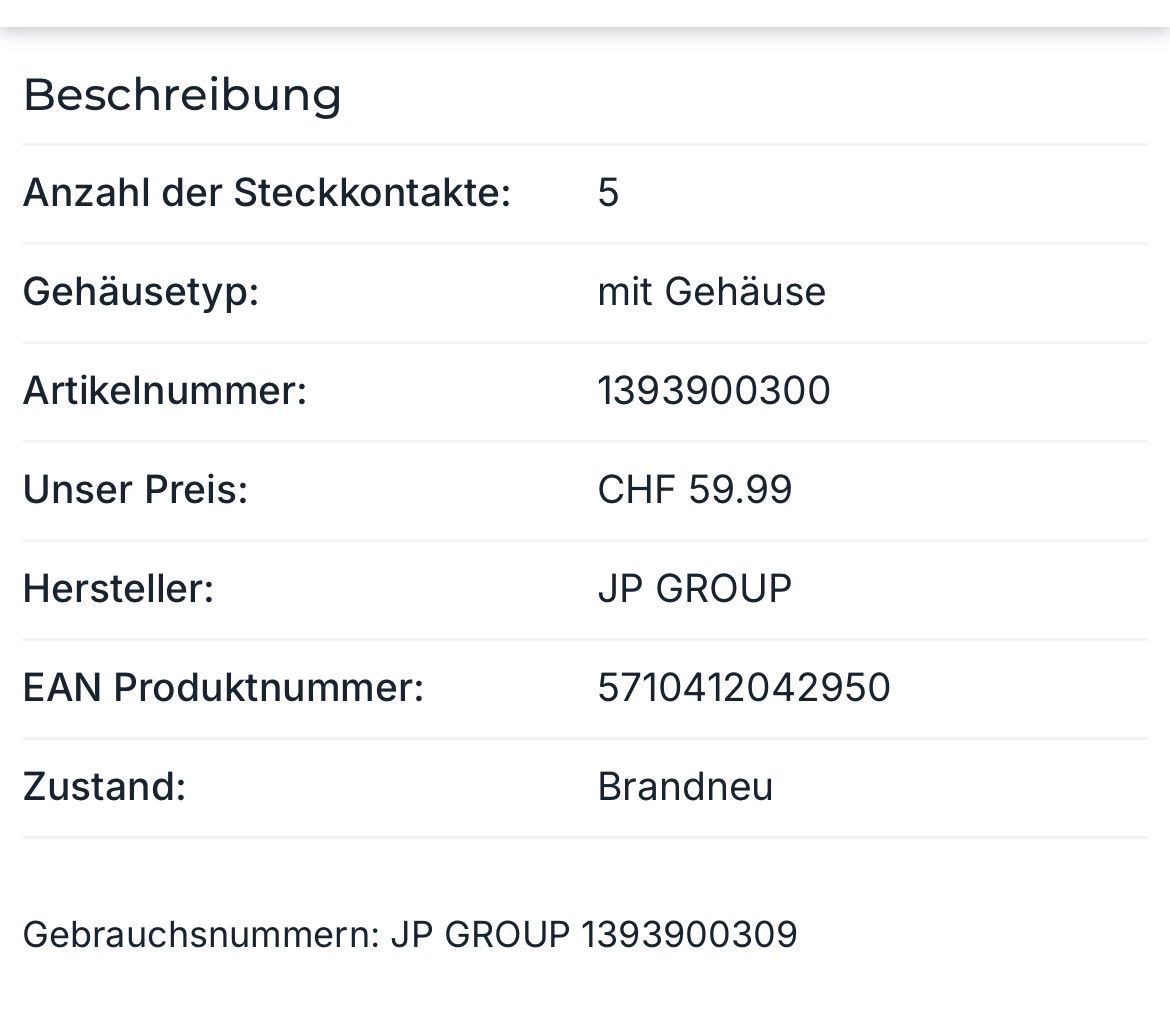Select the Hersteller label

click(x=119, y=589)
